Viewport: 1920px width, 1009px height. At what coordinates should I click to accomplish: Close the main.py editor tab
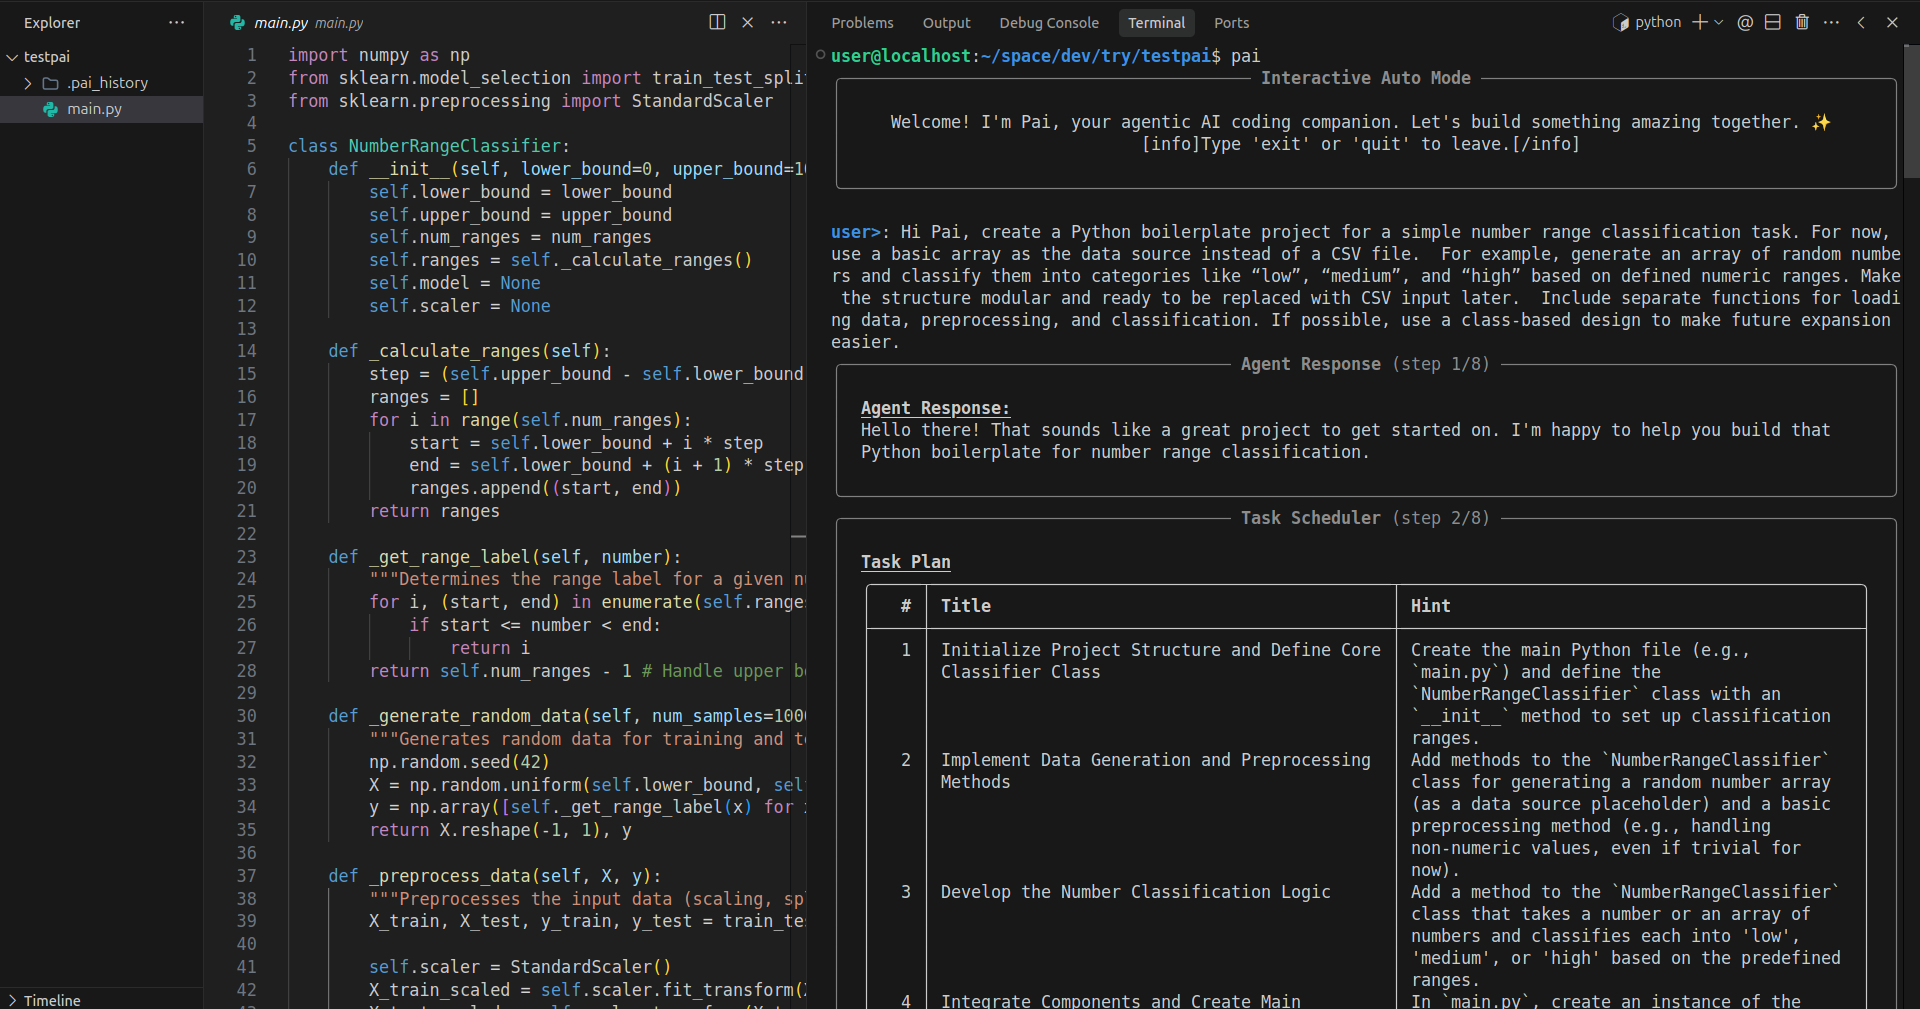click(747, 22)
